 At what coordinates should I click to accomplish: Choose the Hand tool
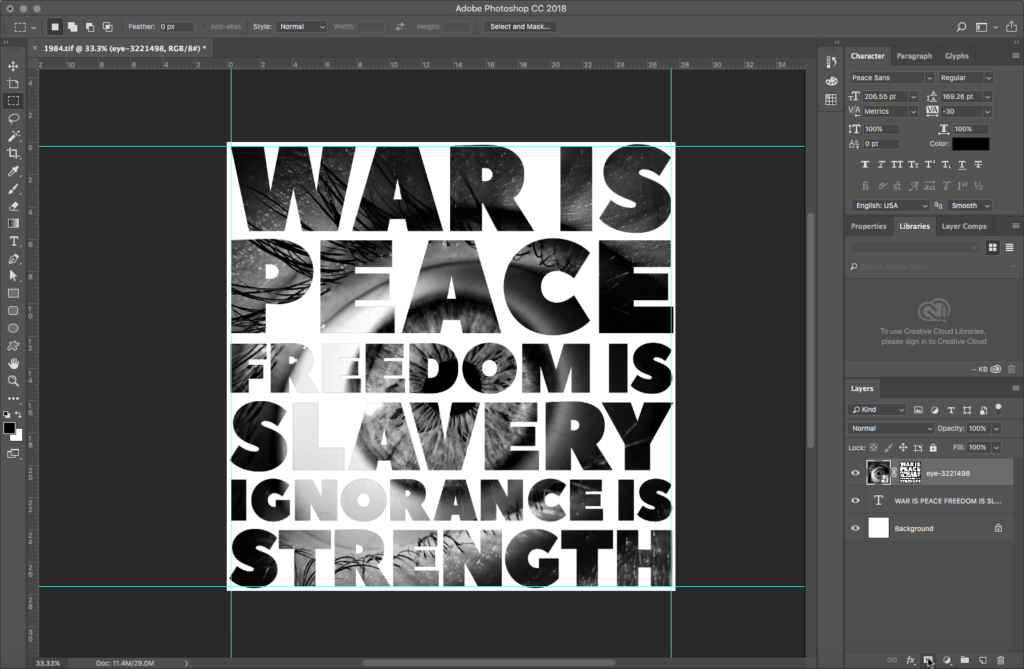coord(14,362)
